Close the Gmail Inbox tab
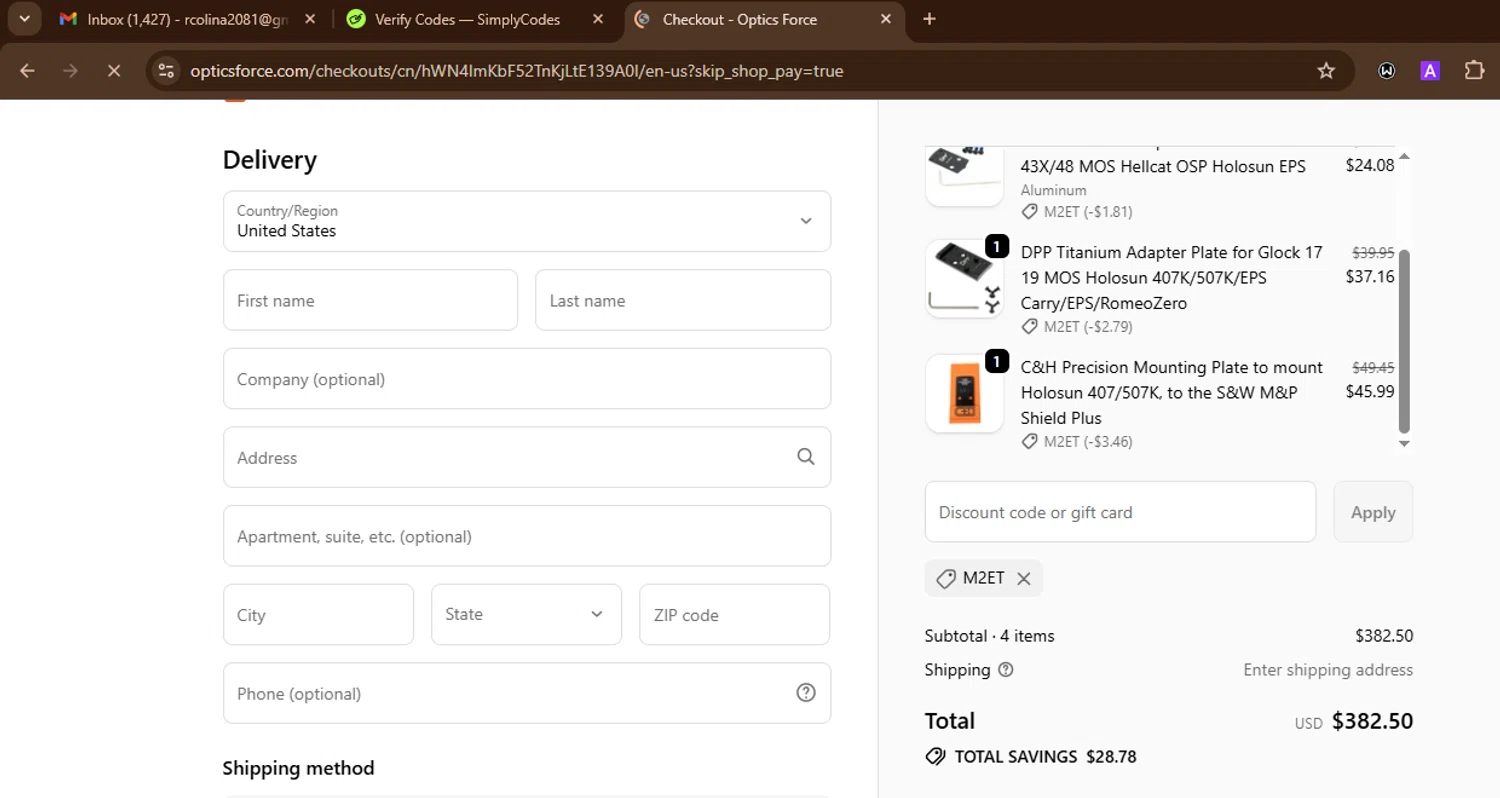The width and height of the screenshot is (1500, 798). (310, 19)
